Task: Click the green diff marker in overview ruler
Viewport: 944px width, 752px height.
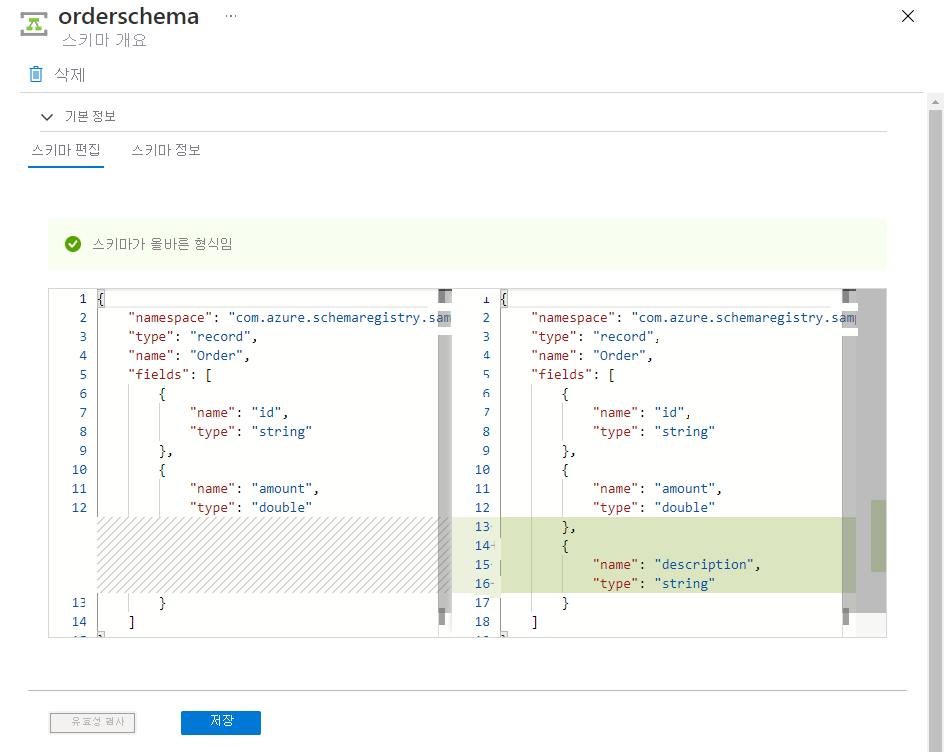Action: coord(878,535)
